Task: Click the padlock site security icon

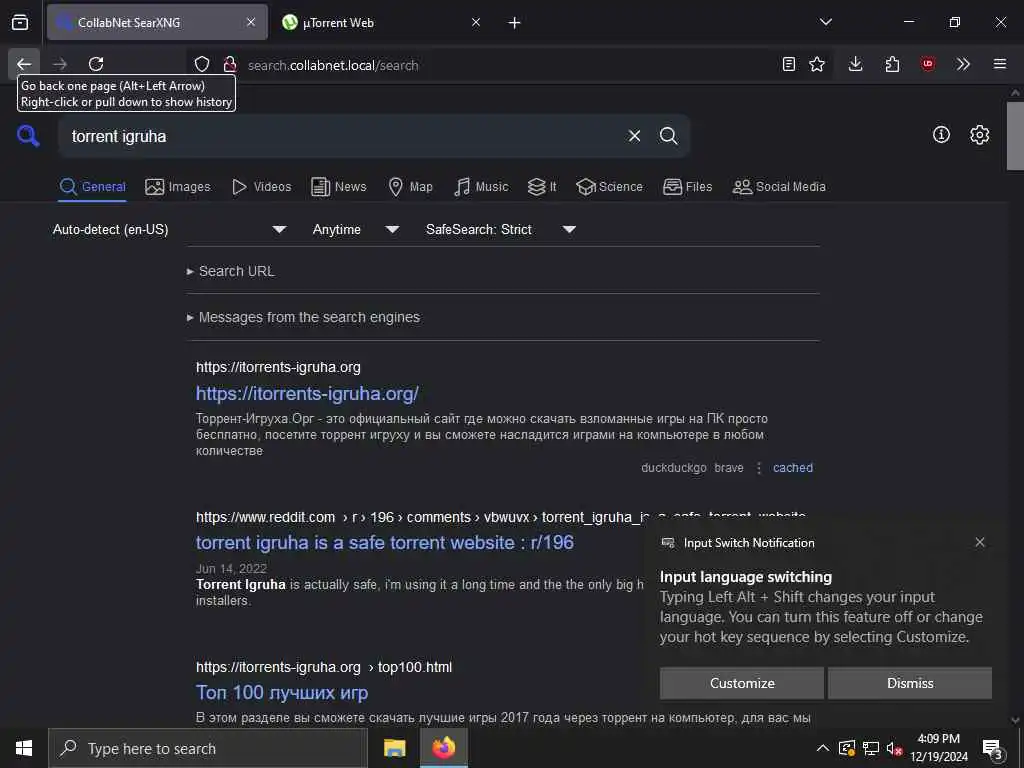Action: 230,64
